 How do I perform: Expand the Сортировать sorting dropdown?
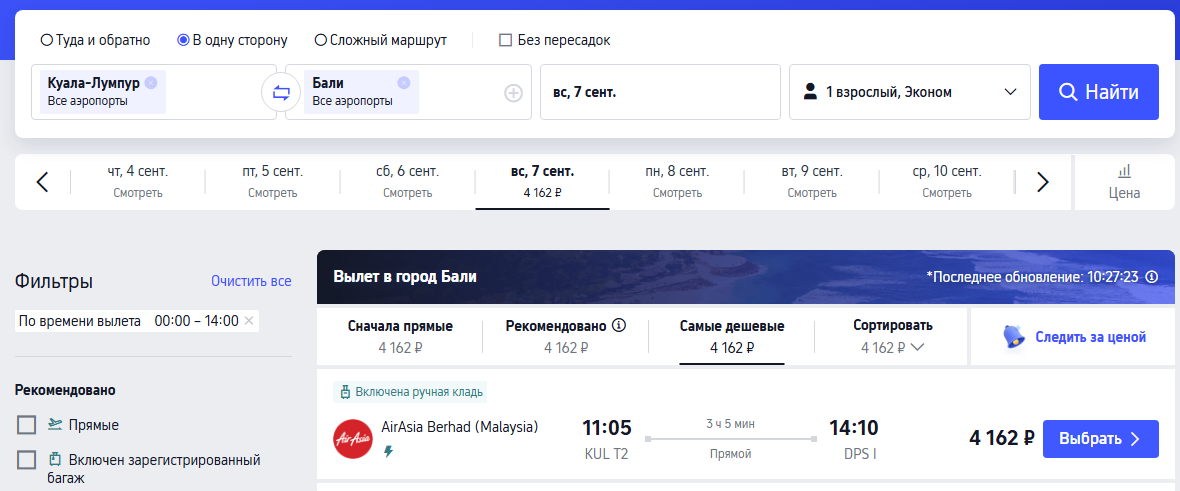pos(893,336)
